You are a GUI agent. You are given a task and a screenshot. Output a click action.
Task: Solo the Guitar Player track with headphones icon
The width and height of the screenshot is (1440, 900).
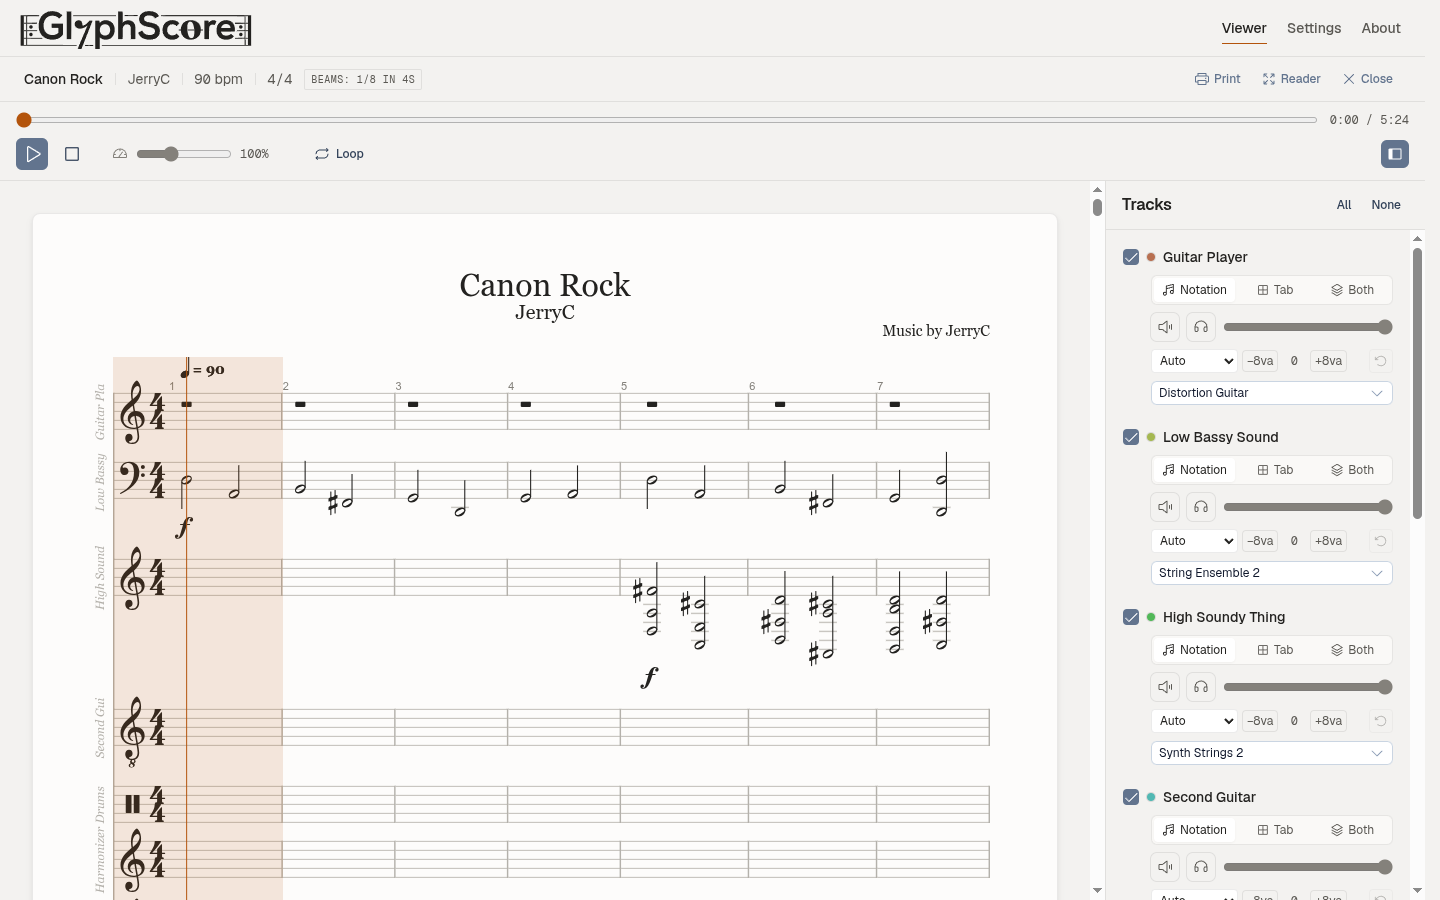pos(1201,327)
